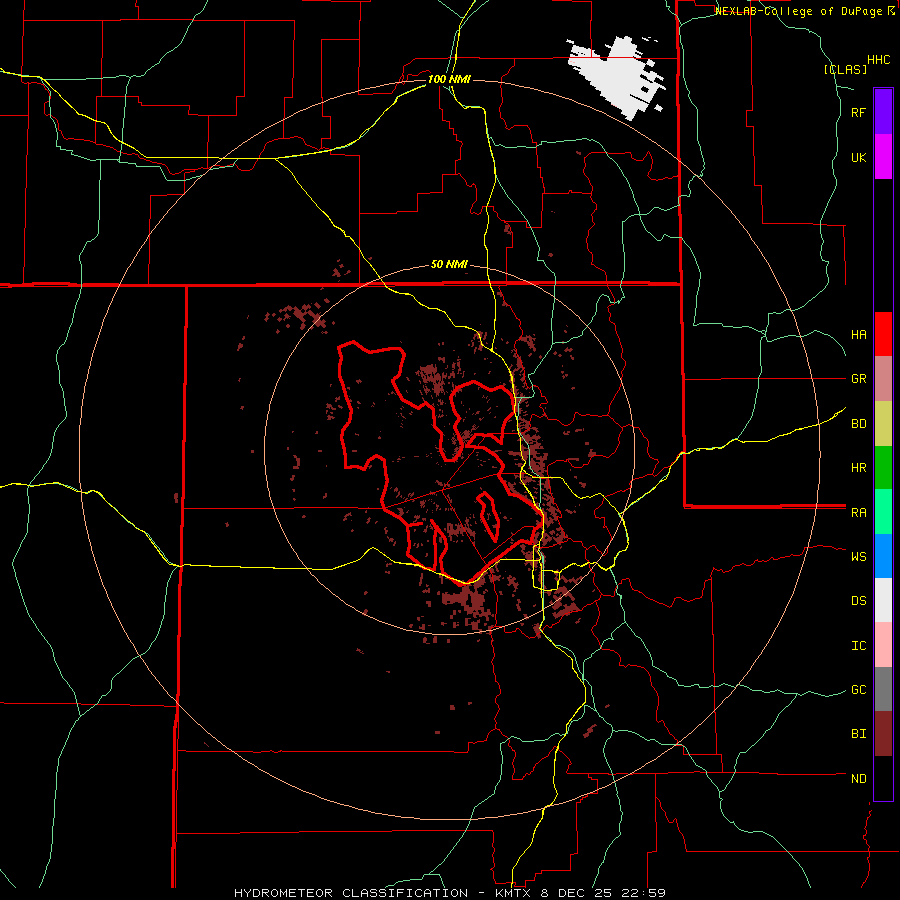
Task: Select the IC pink legend swatch
Action: click(x=883, y=645)
